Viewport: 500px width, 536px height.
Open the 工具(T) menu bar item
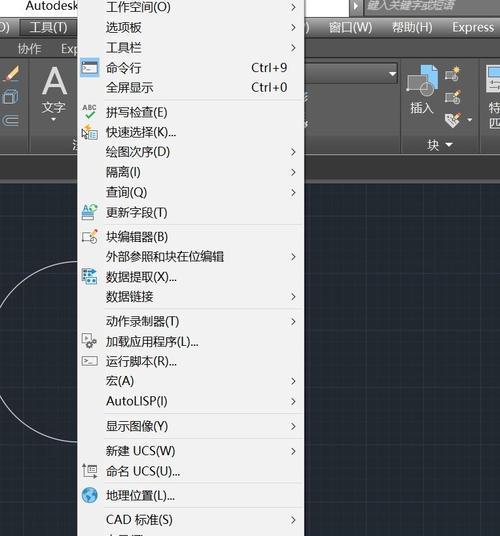[x=48, y=27]
